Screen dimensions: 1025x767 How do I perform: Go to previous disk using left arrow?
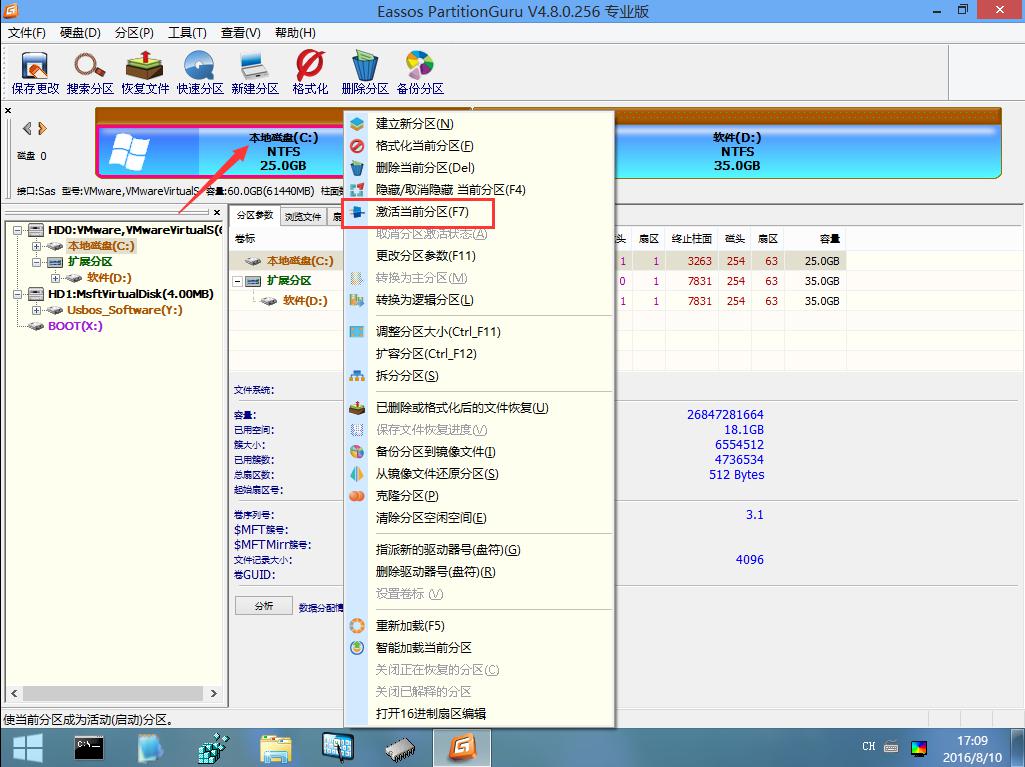coord(27,128)
